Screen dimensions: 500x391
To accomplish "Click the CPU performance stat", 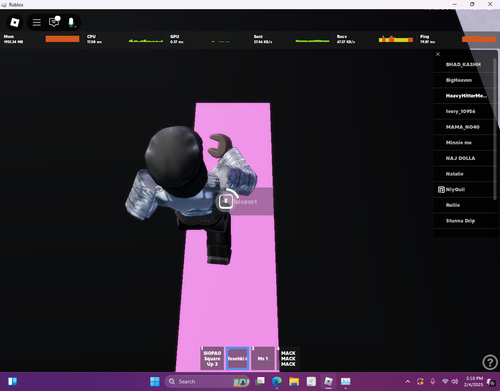I will pos(125,39).
